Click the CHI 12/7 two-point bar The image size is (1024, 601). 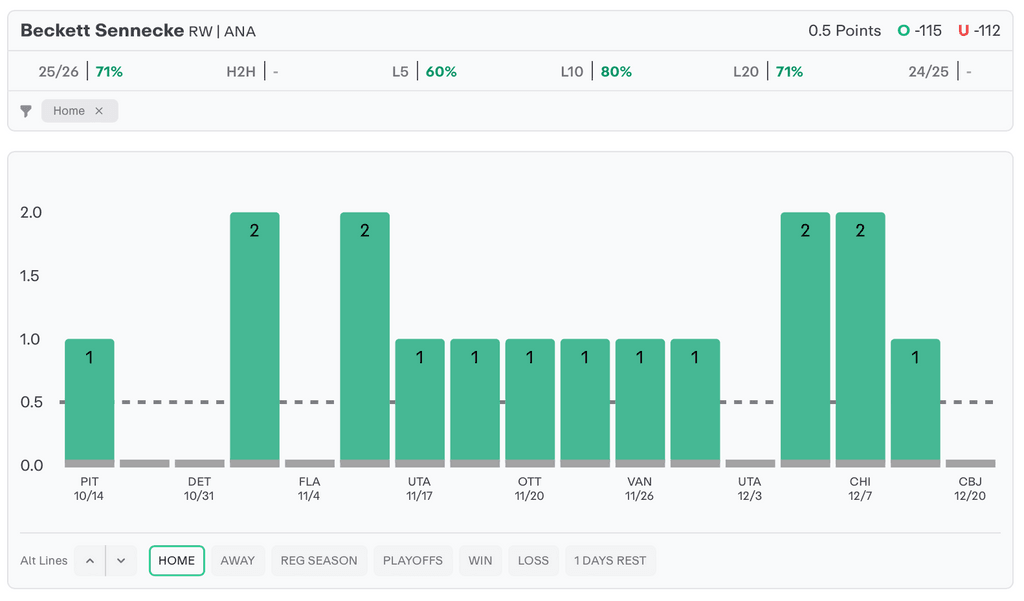click(x=860, y=338)
